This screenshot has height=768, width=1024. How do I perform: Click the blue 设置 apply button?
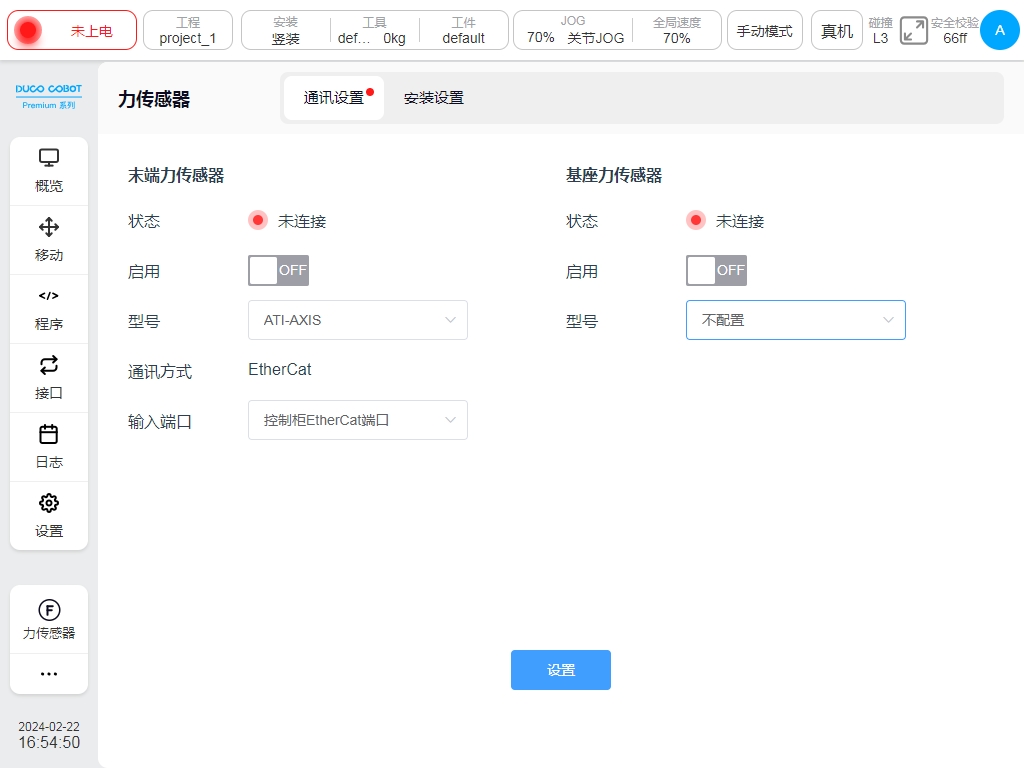[x=560, y=670]
